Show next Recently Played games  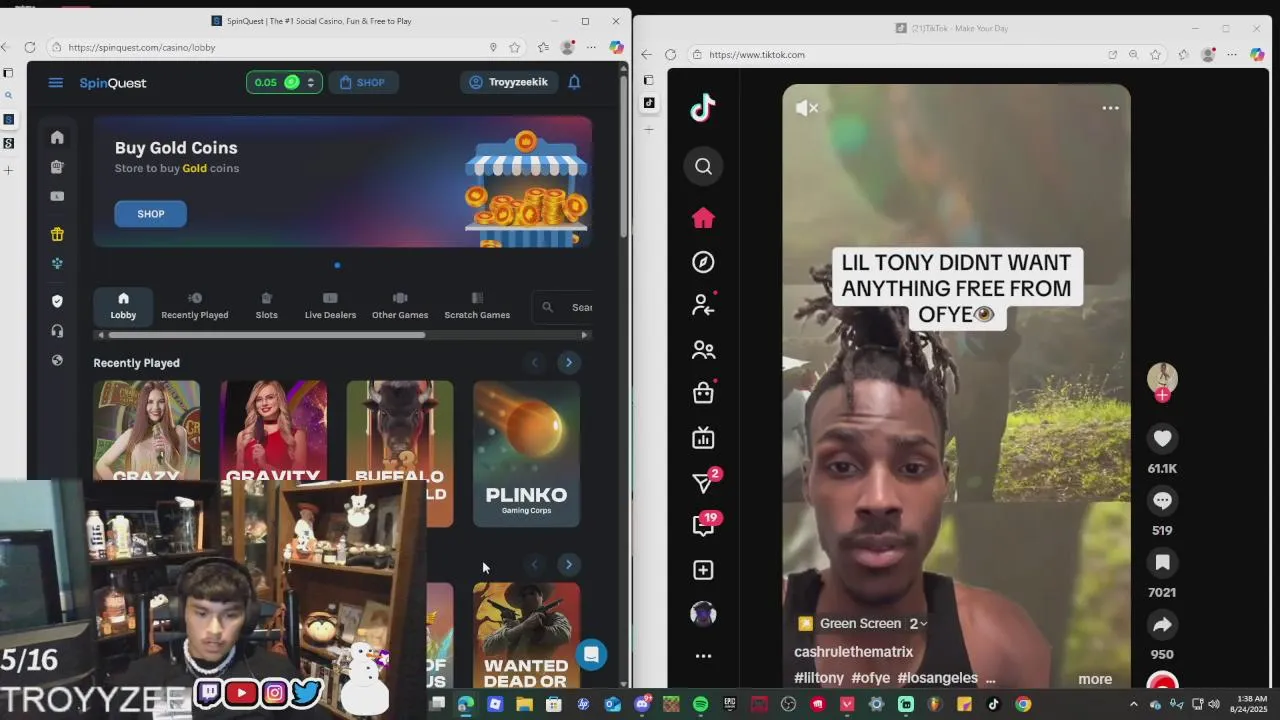568,362
